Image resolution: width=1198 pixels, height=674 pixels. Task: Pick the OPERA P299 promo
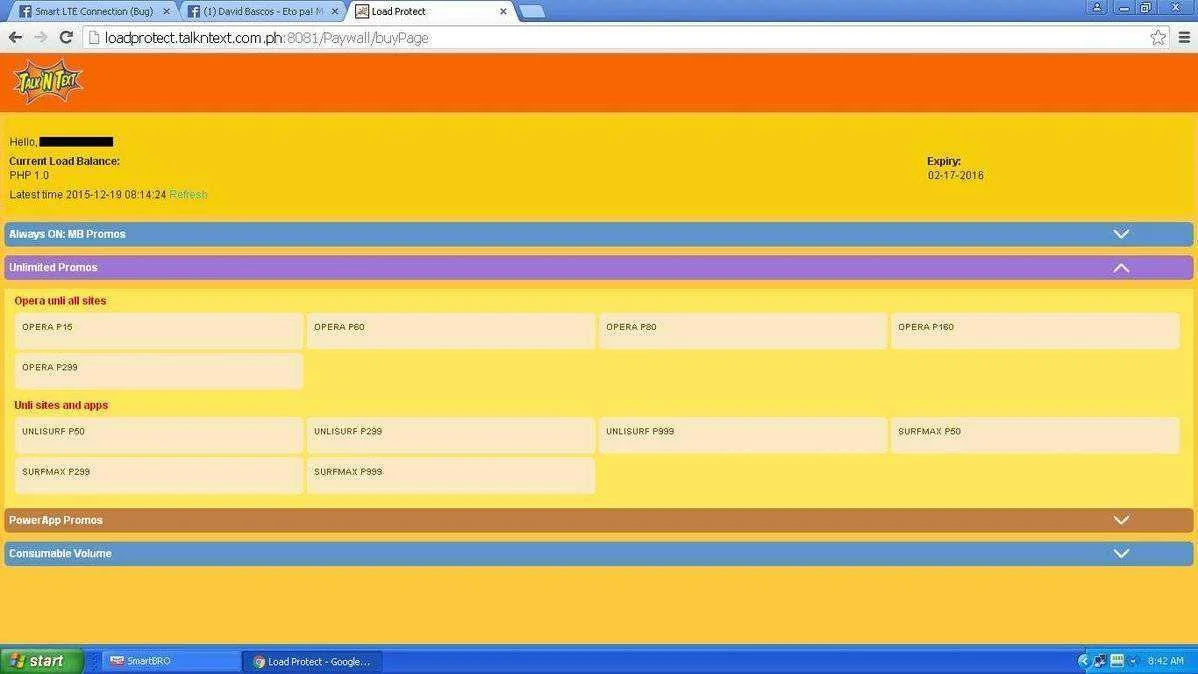pyautogui.click(x=159, y=371)
